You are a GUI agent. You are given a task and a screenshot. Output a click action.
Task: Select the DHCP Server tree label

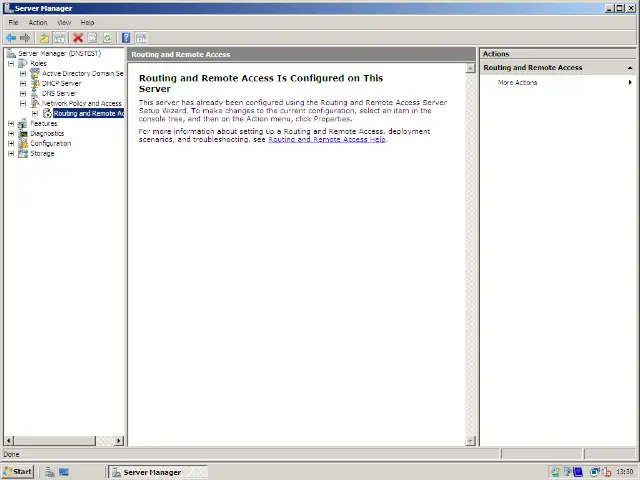coord(61,83)
